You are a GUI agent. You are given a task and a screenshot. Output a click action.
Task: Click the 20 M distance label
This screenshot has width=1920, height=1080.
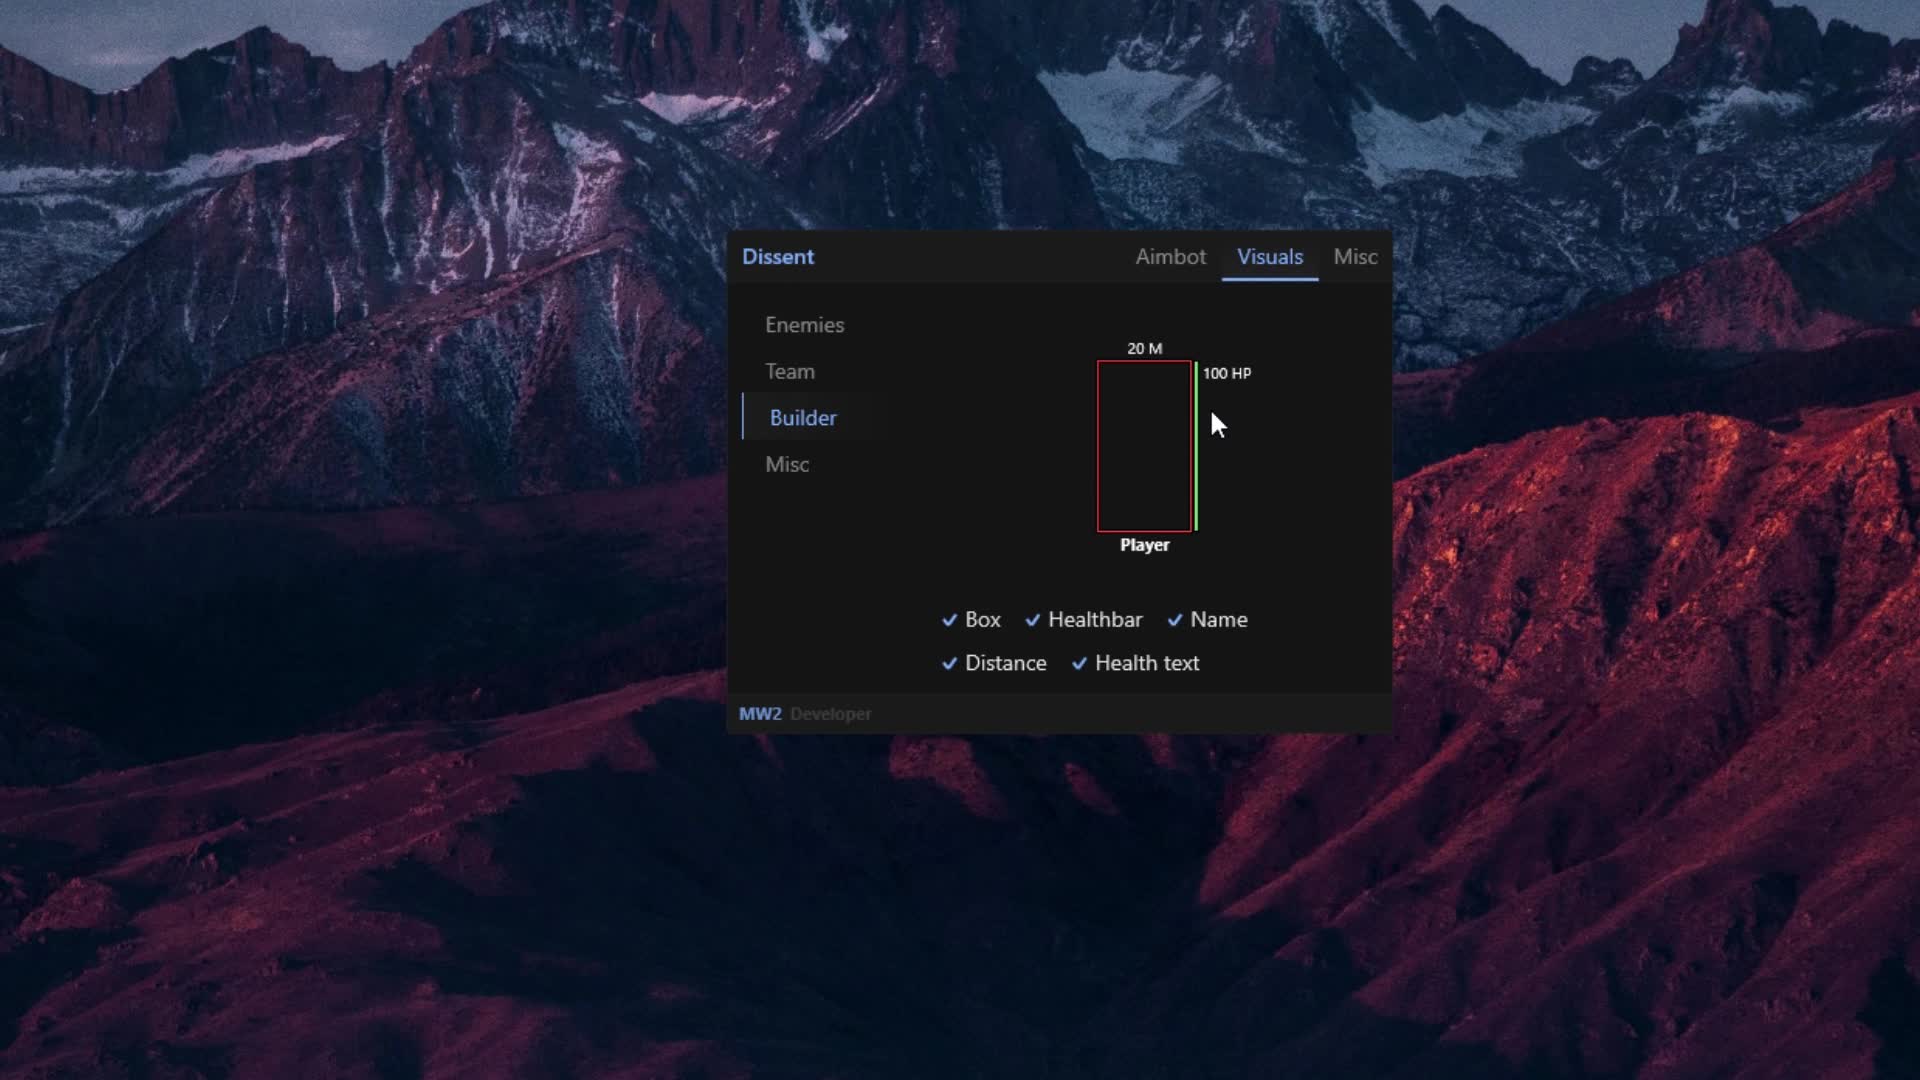point(1144,349)
